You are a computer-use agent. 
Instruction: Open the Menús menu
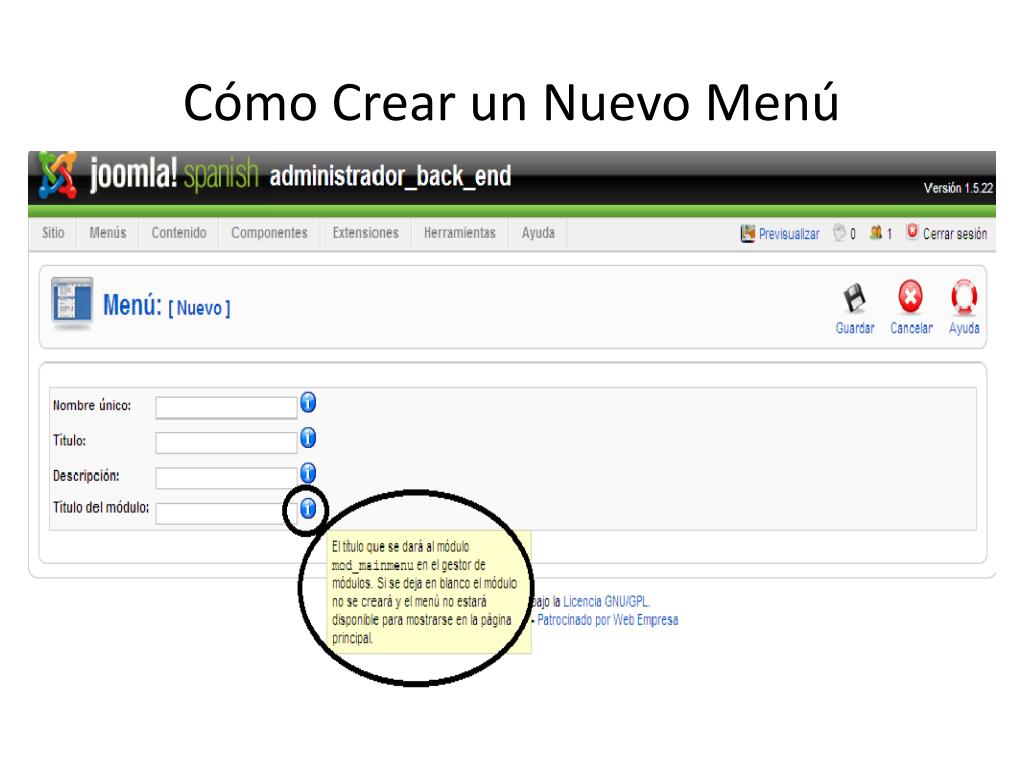pyautogui.click(x=108, y=233)
